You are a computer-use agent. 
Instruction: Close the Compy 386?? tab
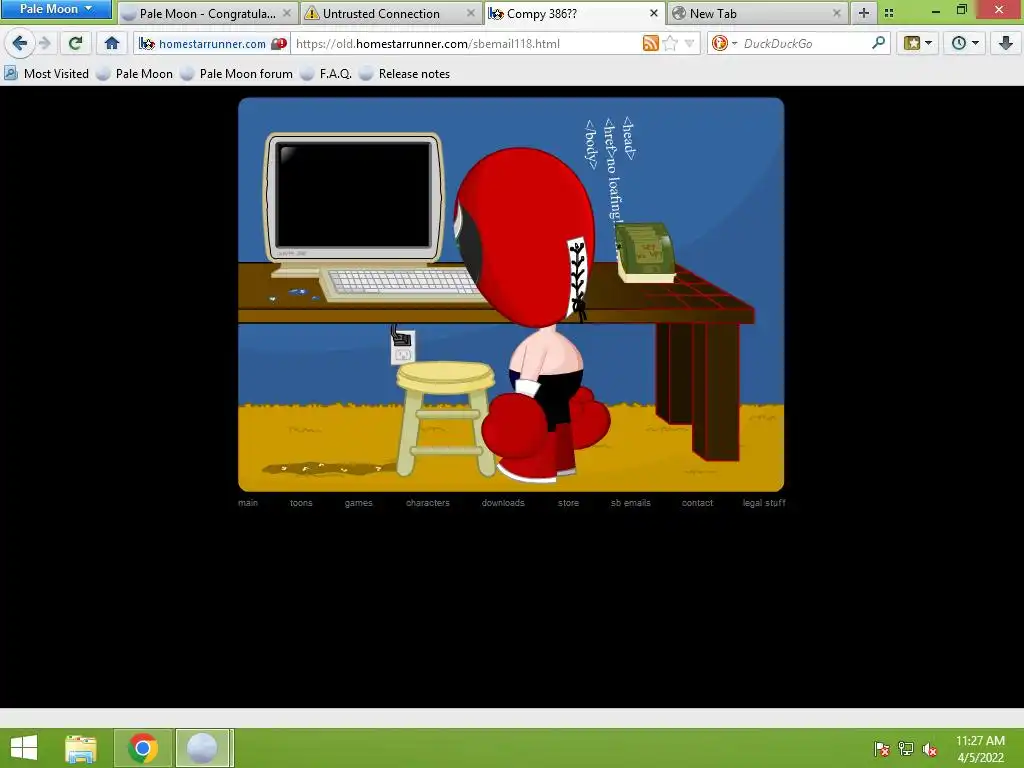[654, 13]
